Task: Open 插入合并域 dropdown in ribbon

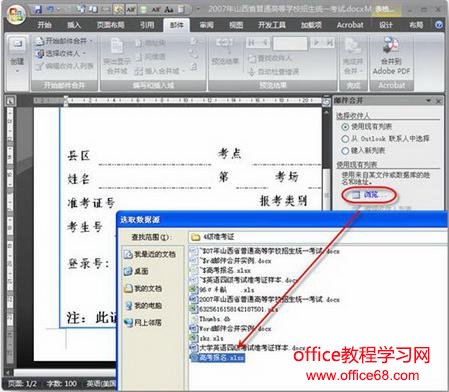Action: coord(160,71)
